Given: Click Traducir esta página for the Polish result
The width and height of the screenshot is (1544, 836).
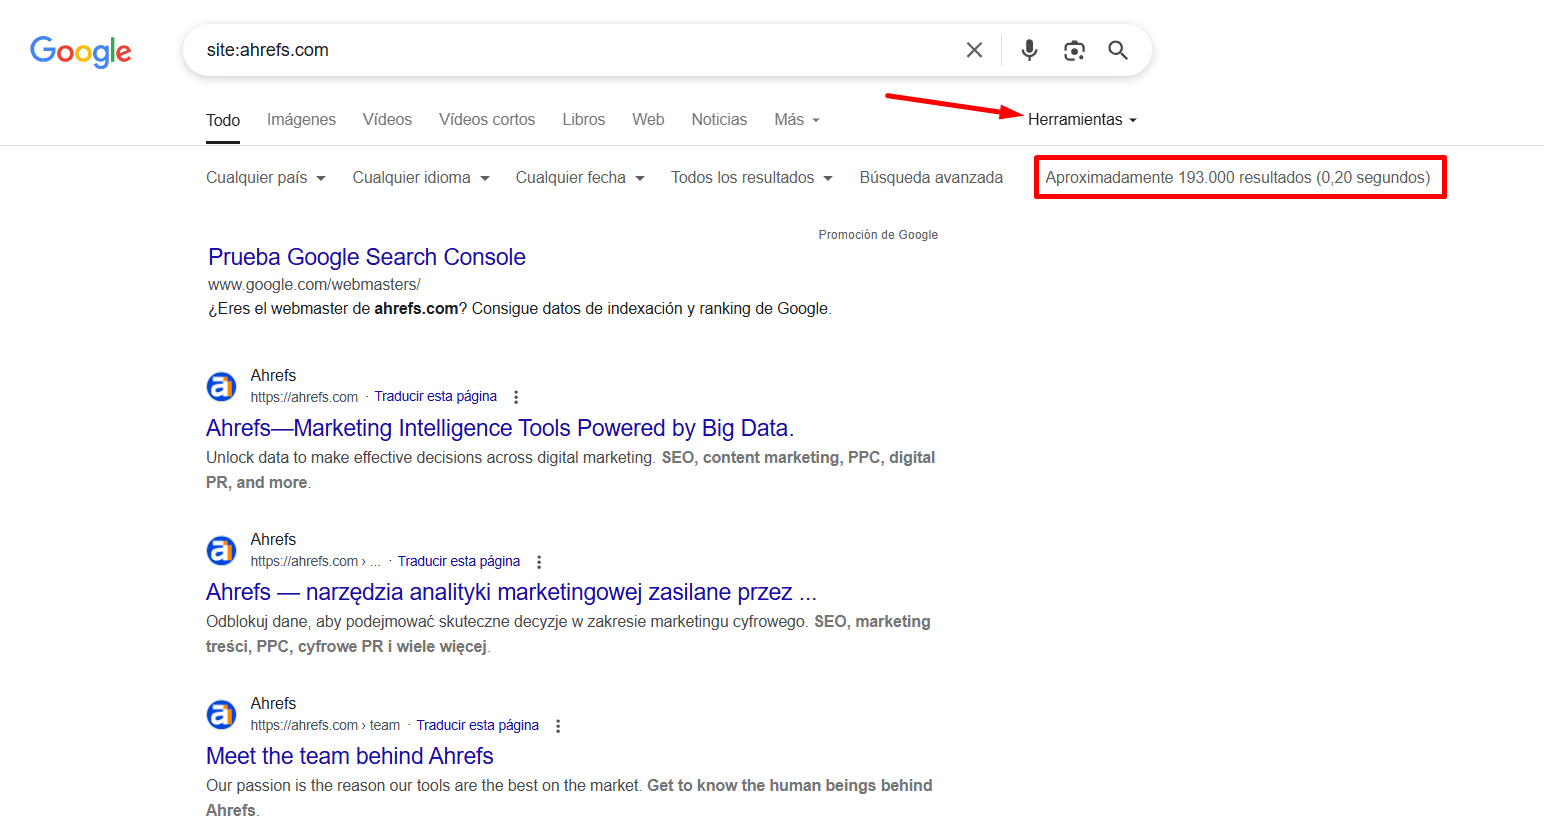Looking at the screenshot, I should [459, 562].
